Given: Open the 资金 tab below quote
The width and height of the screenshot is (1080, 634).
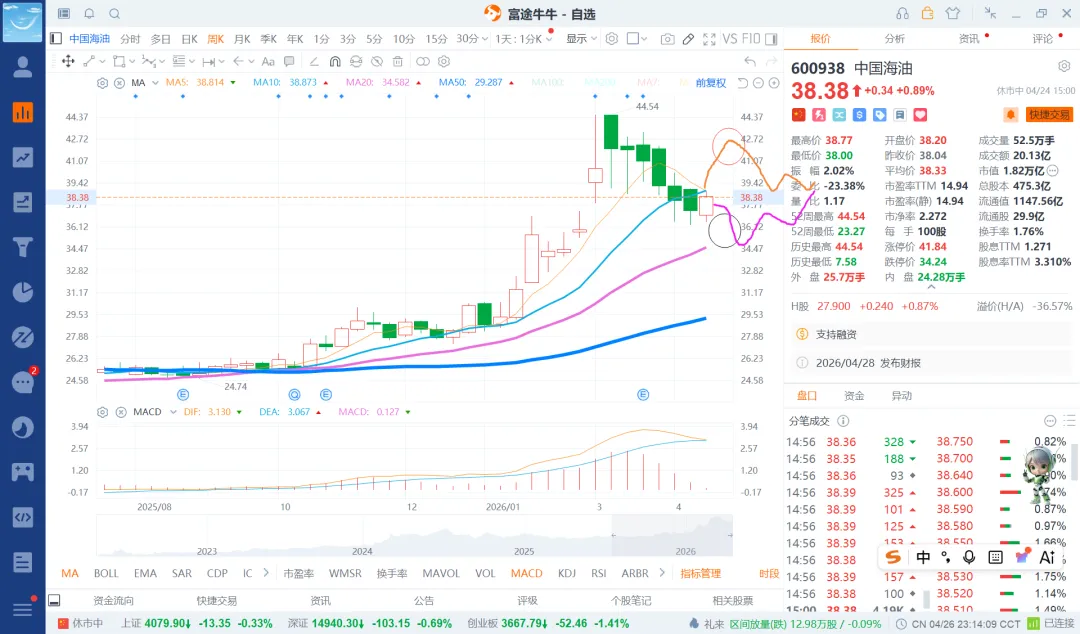Looking at the screenshot, I should (854, 396).
